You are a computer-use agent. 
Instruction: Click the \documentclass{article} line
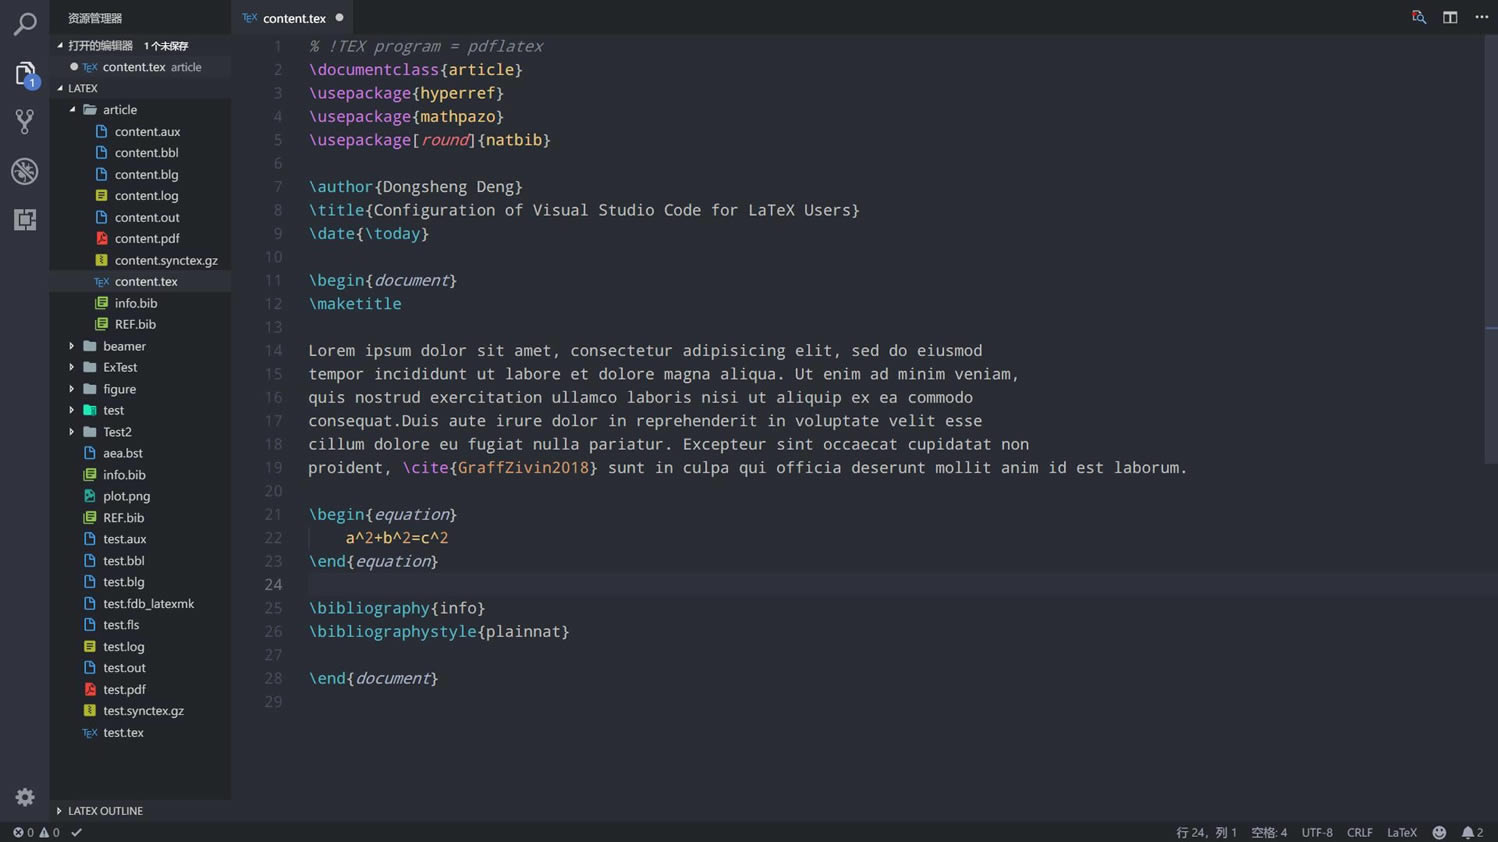(x=416, y=70)
